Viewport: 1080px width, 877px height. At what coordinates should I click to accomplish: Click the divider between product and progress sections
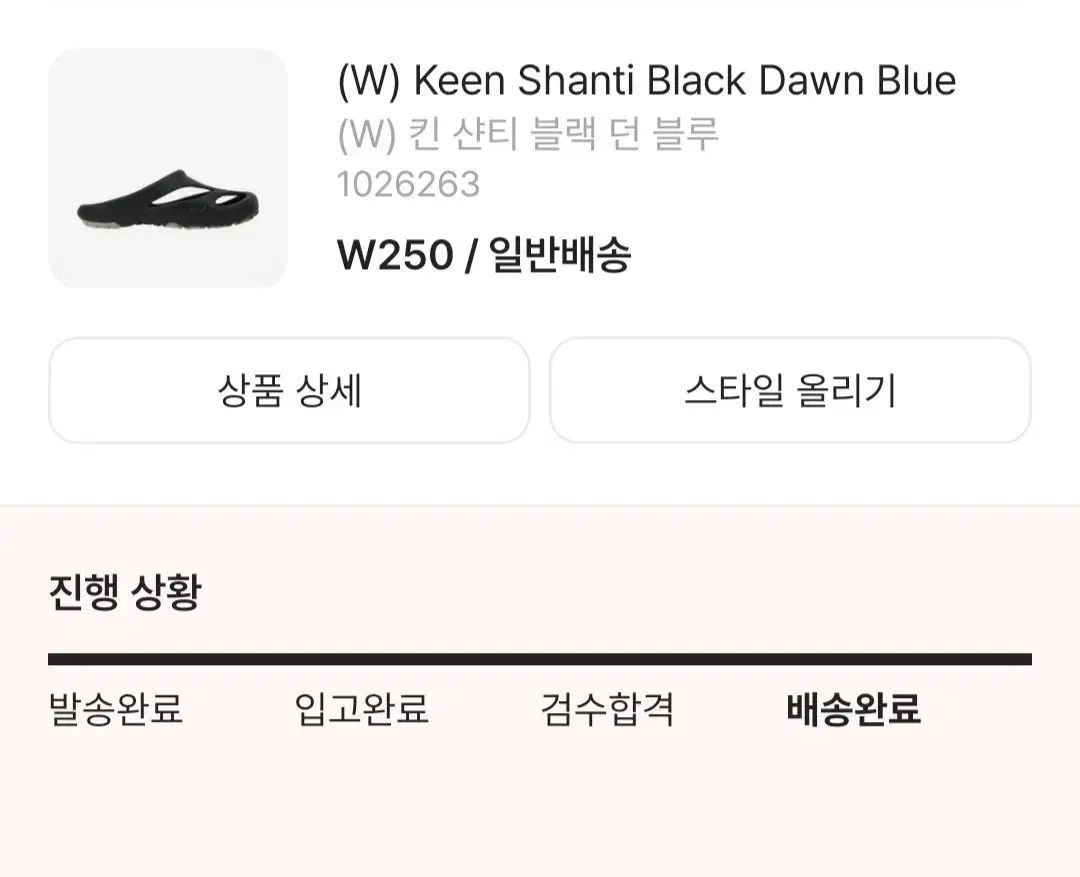540,506
